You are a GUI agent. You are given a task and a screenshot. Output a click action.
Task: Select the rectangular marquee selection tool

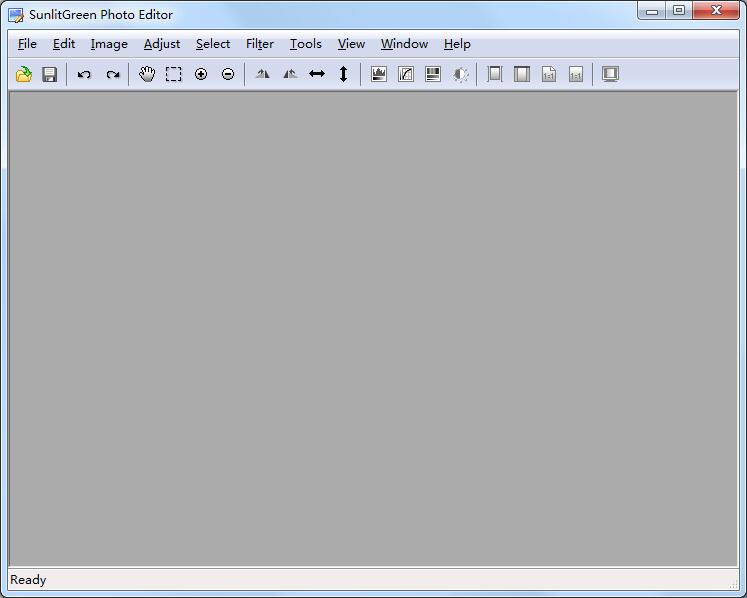click(174, 74)
